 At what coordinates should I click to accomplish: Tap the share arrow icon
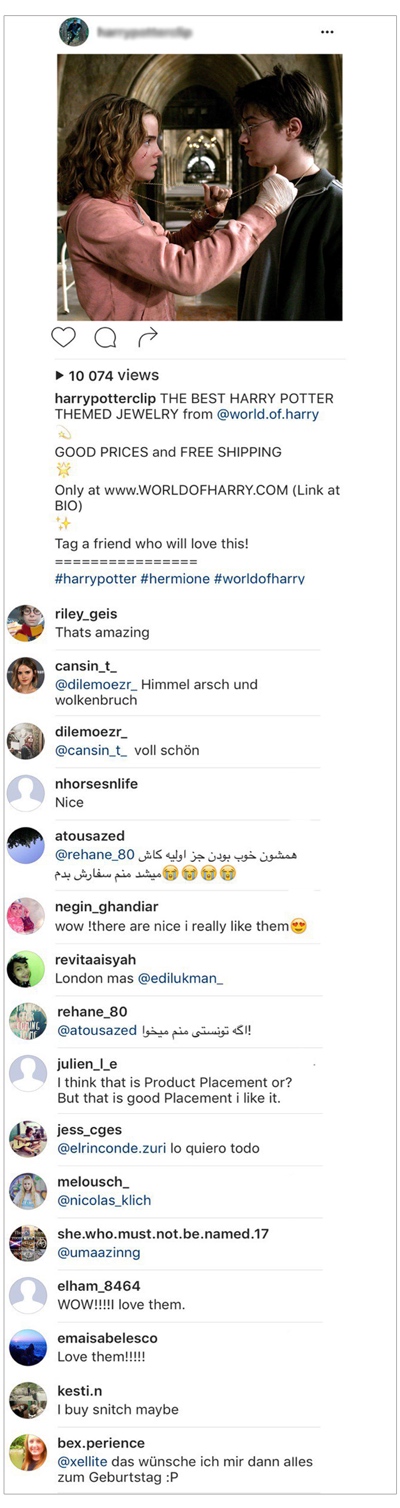point(147,338)
